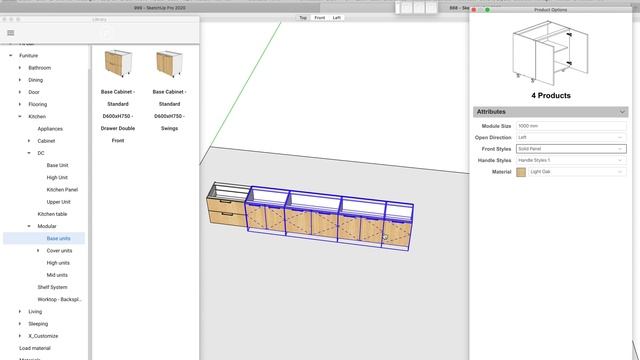This screenshot has height=360, width=640.
Task: Select Kitchen Panel under DC
Action: coord(62,190)
